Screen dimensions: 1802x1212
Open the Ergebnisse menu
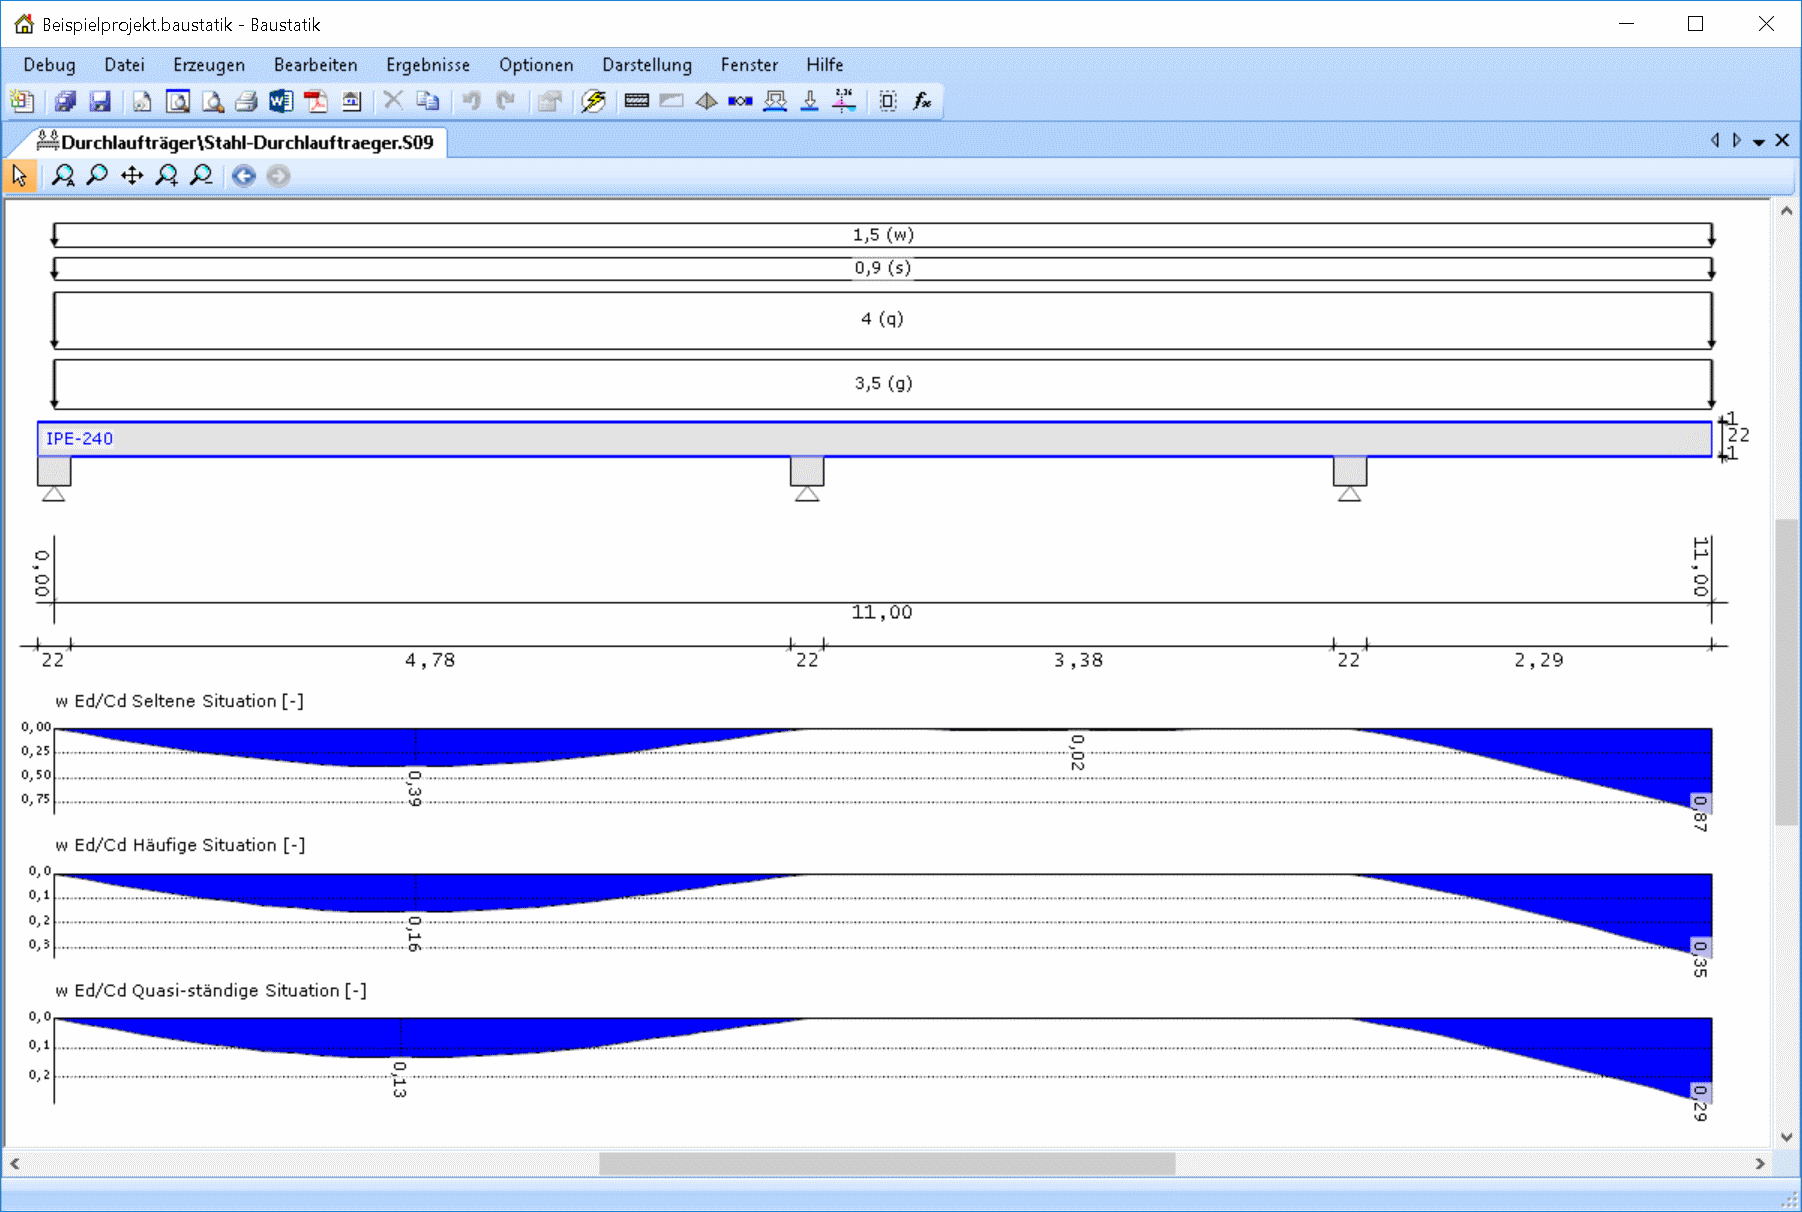pos(428,65)
